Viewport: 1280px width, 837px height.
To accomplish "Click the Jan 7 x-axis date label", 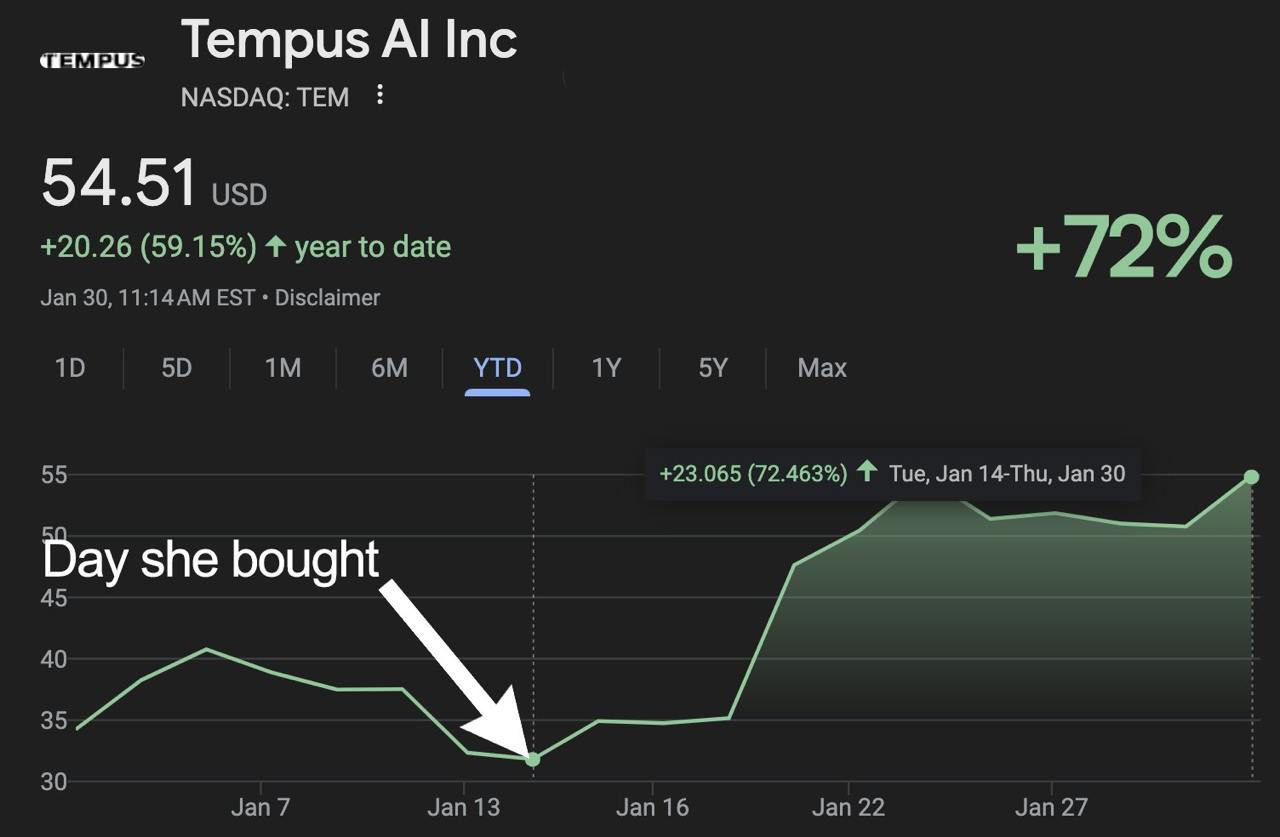I will [x=260, y=807].
